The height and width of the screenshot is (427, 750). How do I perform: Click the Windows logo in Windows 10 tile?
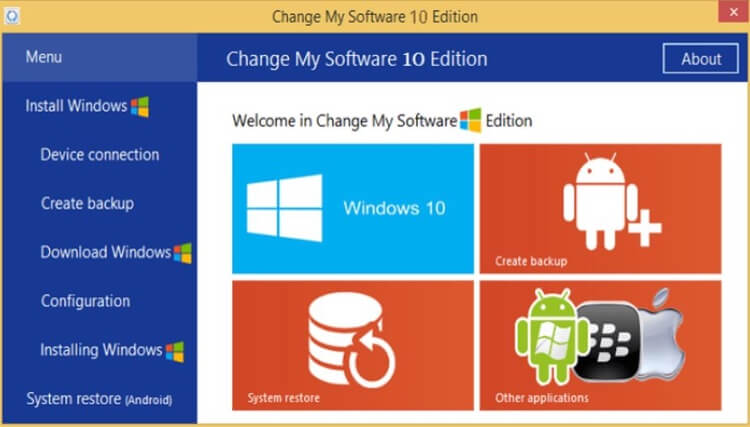coord(284,207)
